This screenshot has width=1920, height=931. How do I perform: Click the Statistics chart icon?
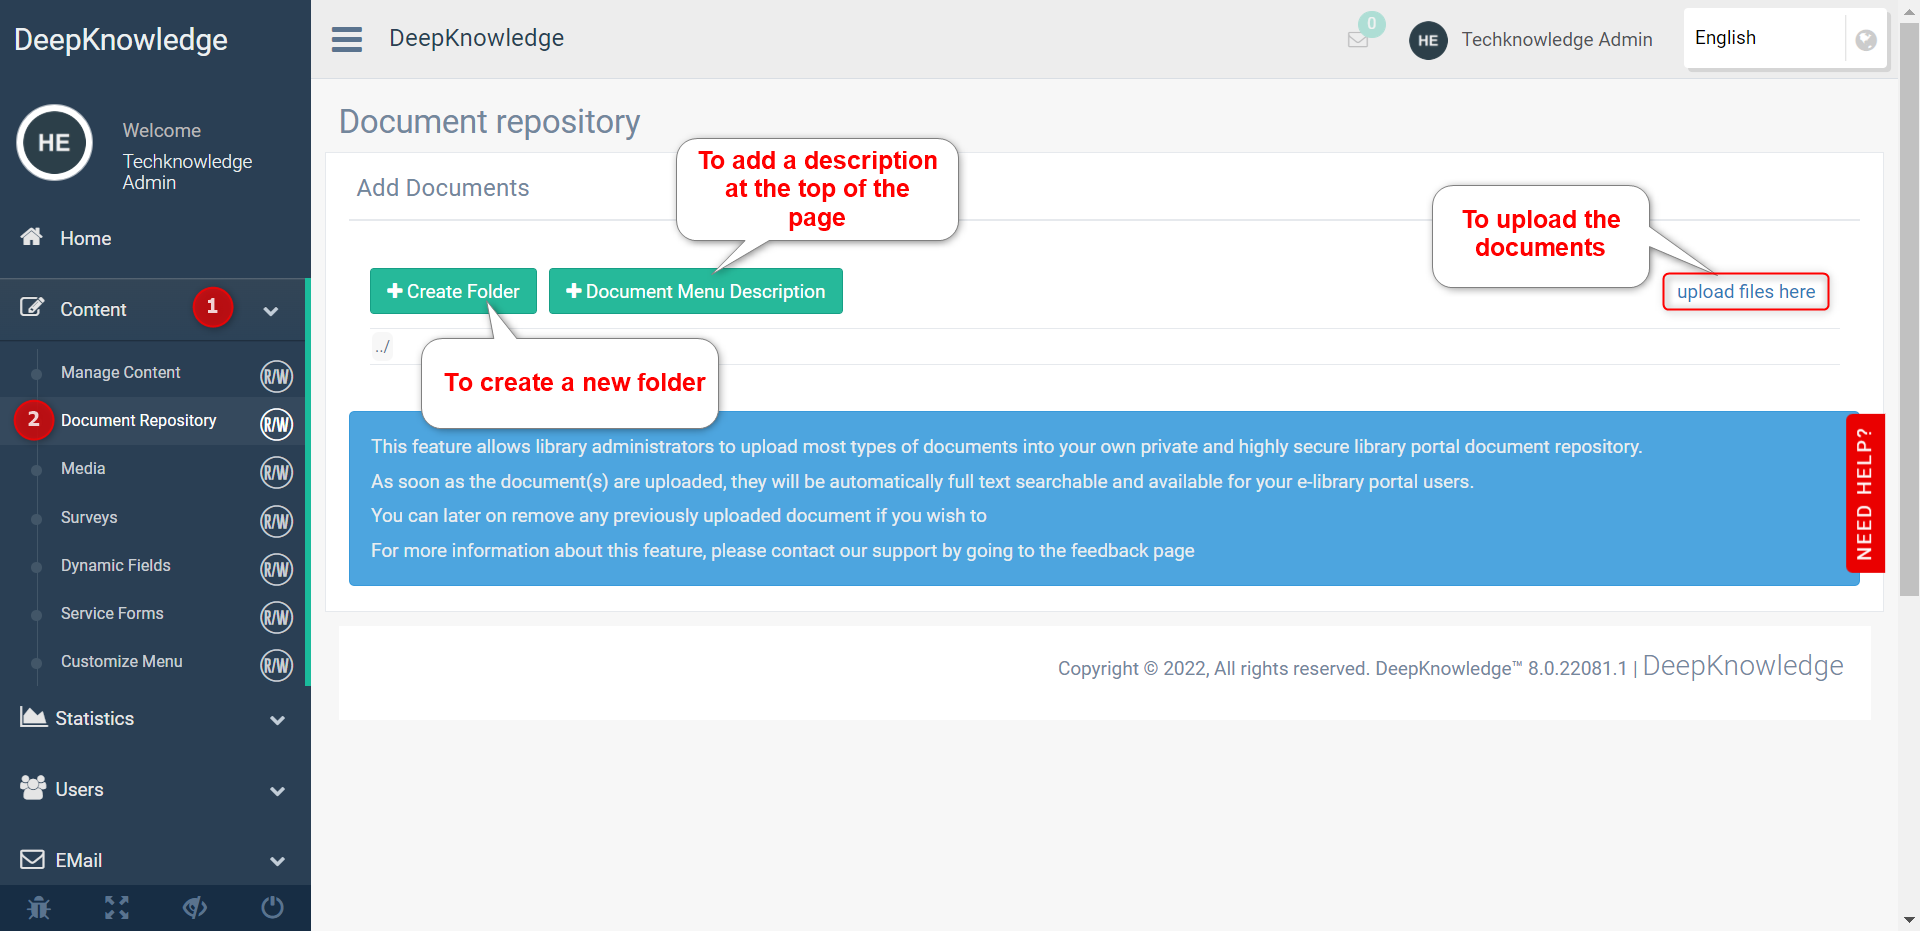click(x=33, y=717)
